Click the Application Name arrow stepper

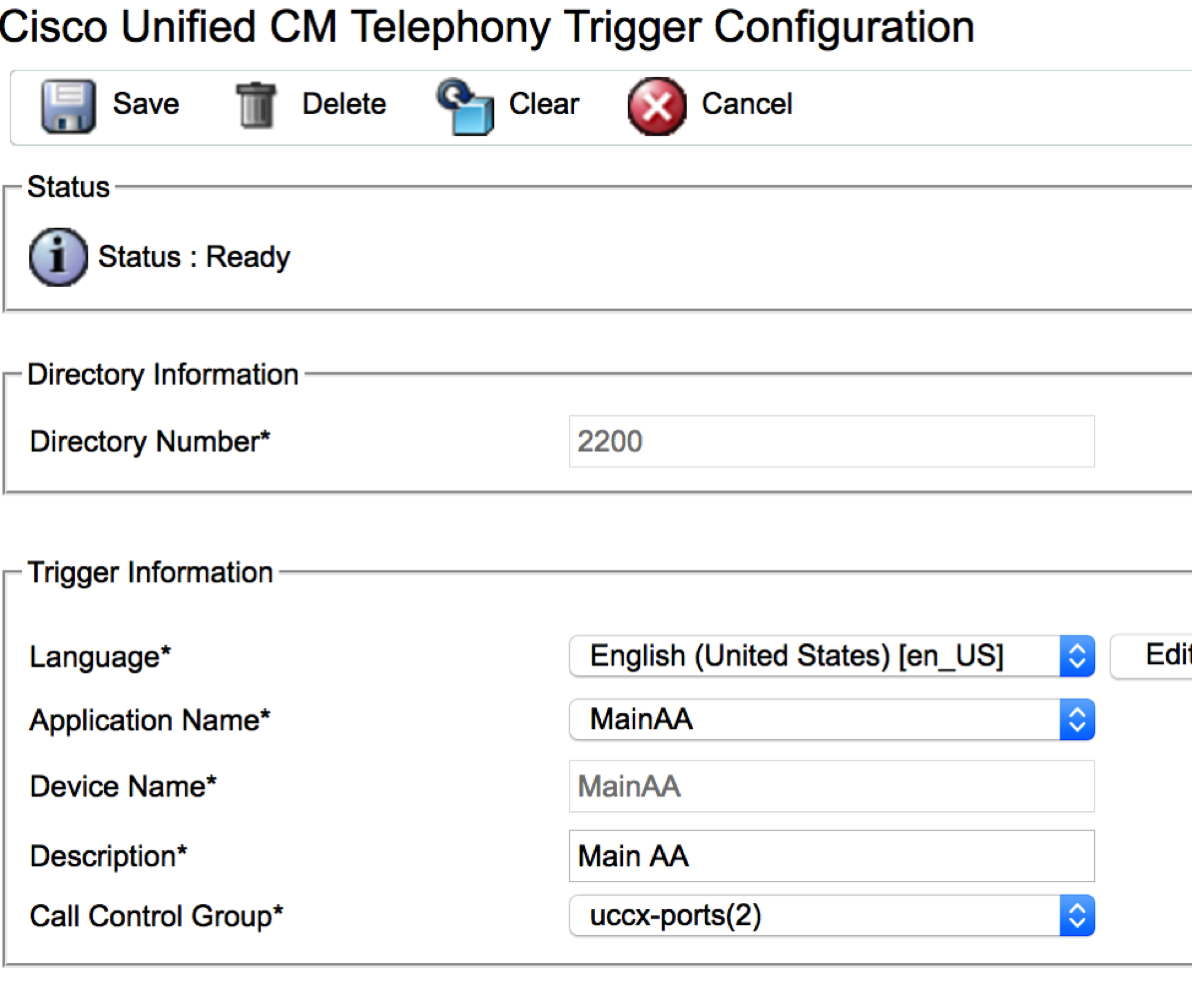[1077, 720]
